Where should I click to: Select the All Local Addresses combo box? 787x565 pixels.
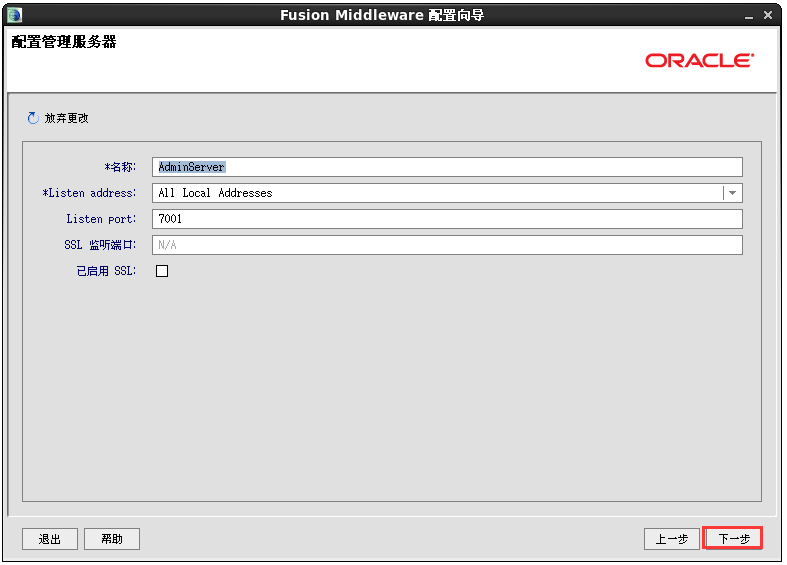point(447,193)
